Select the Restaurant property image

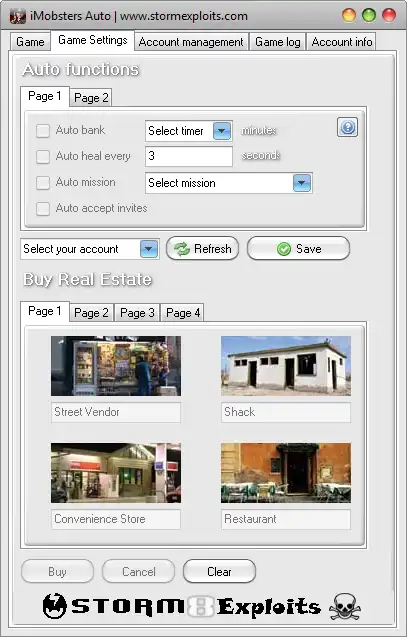(286, 473)
